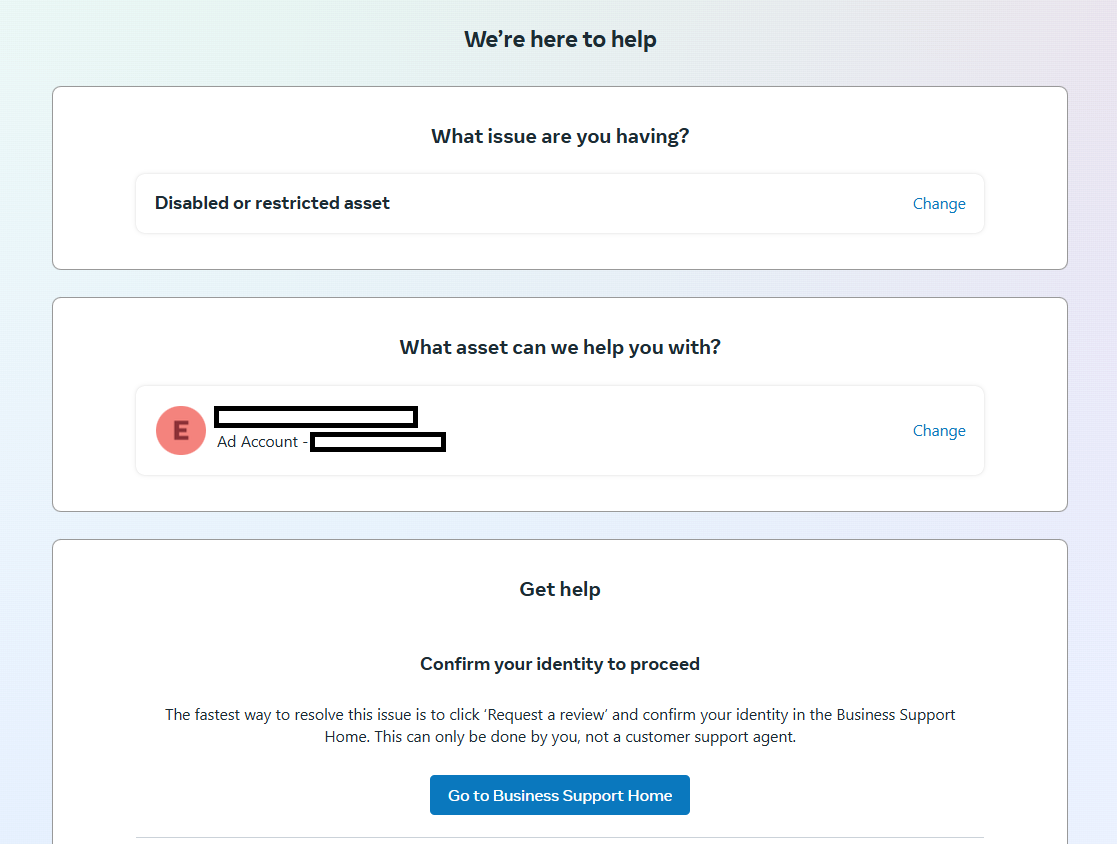
Task: Click the red E avatar icon
Action: tap(181, 430)
